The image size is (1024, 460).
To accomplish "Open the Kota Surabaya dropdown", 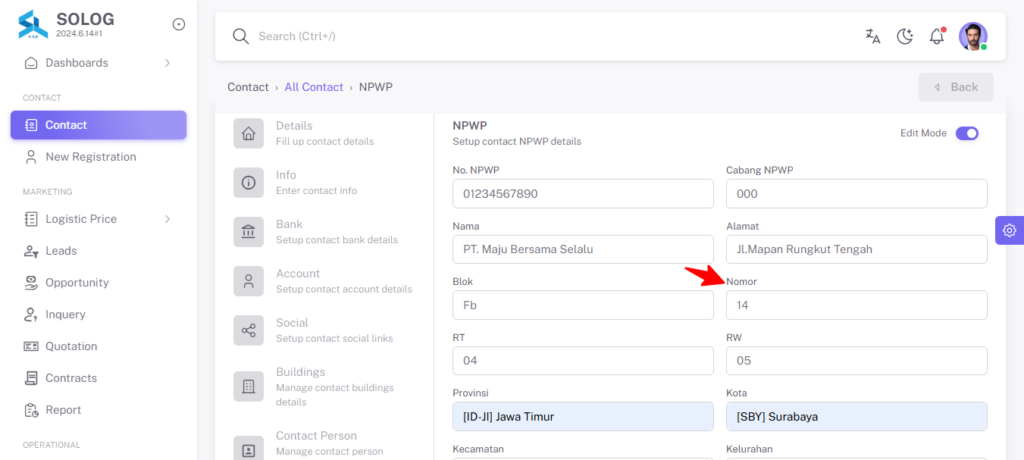I will 856,416.
